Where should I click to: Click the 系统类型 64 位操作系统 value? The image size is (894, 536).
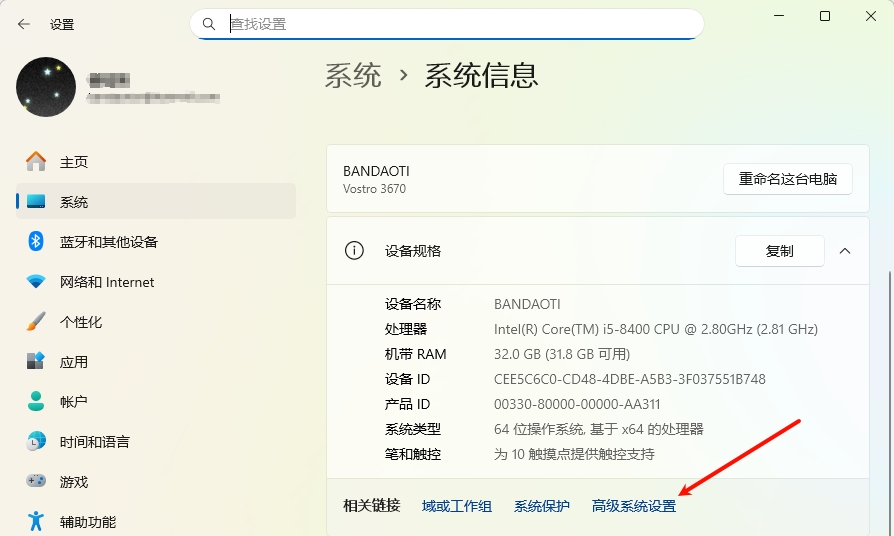599,429
